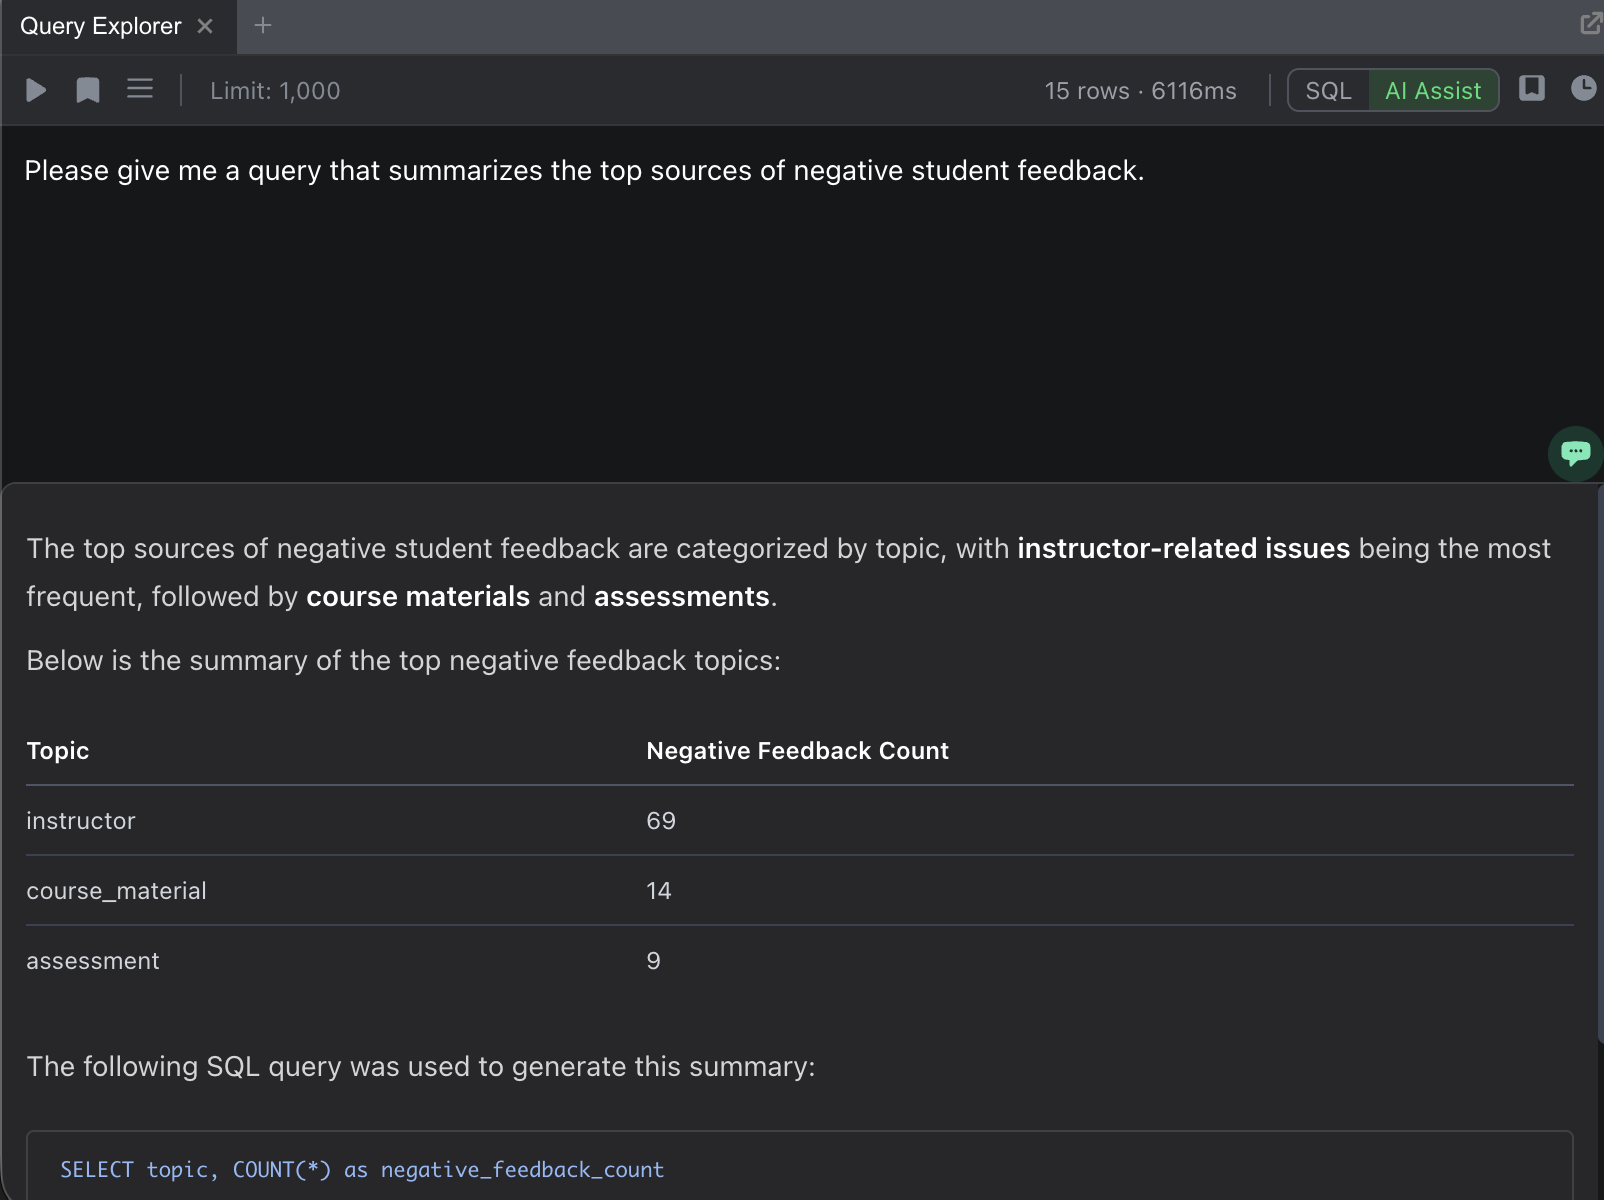This screenshot has width=1604, height=1200.
Task: Click 'Below is the summary' sentence
Action: click(404, 661)
